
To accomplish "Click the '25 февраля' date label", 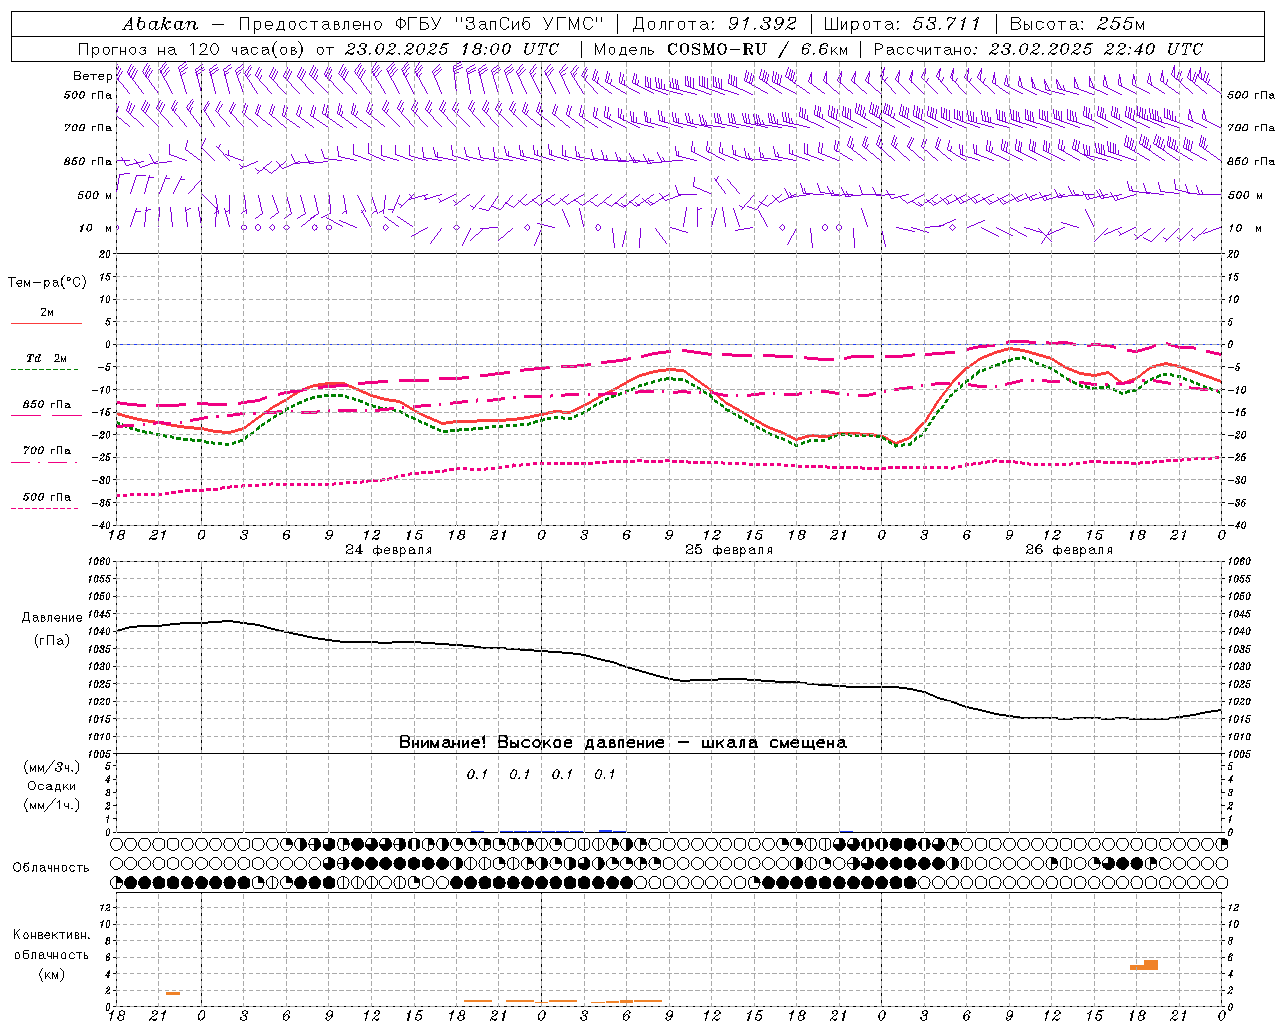I will pos(729,550).
